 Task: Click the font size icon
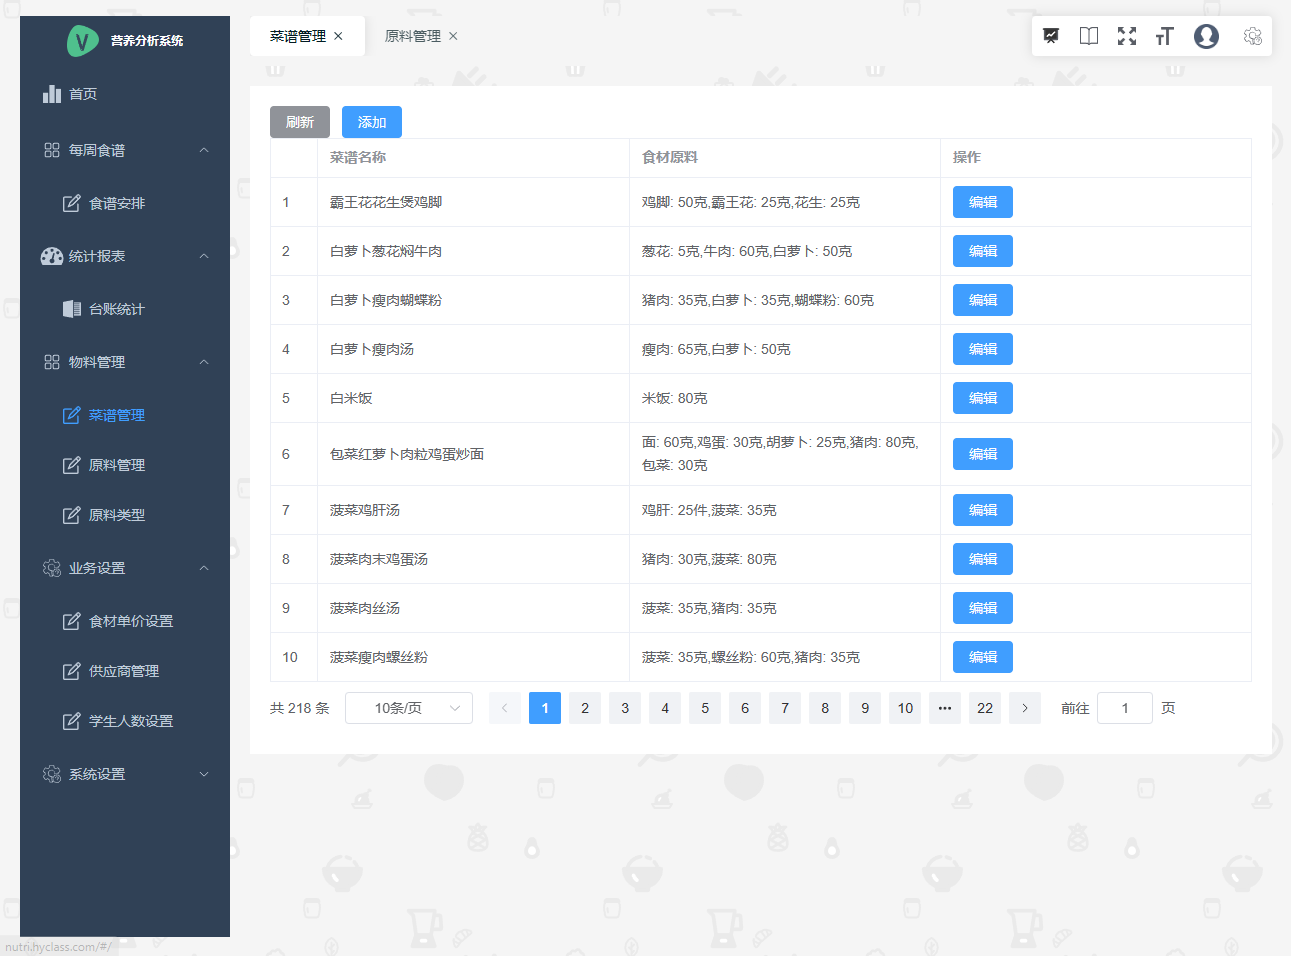tap(1164, 36)
